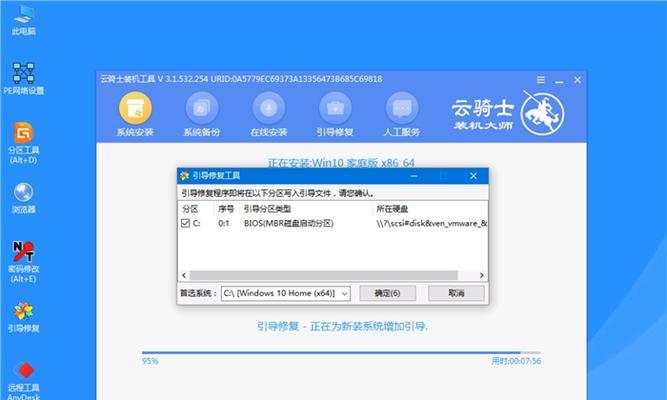The image size is (667, 400).
Task: Select the 引导修复 toolbar icon in 云骑士
Action: [335, 114]
